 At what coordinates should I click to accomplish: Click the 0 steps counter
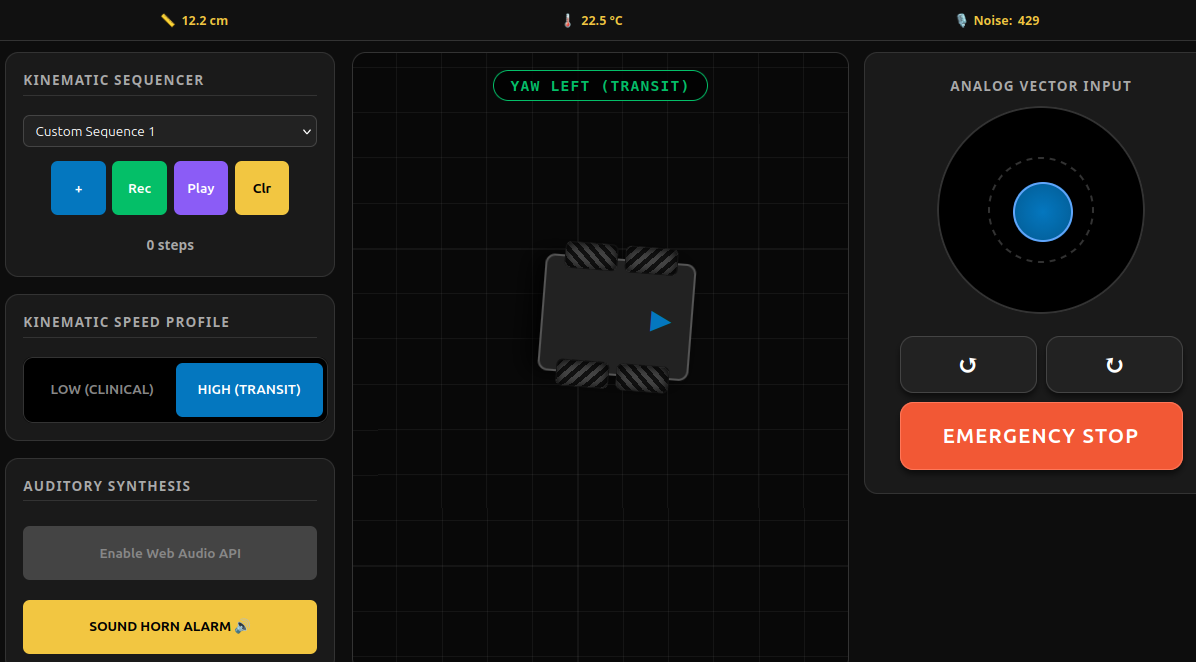(170, 245)
